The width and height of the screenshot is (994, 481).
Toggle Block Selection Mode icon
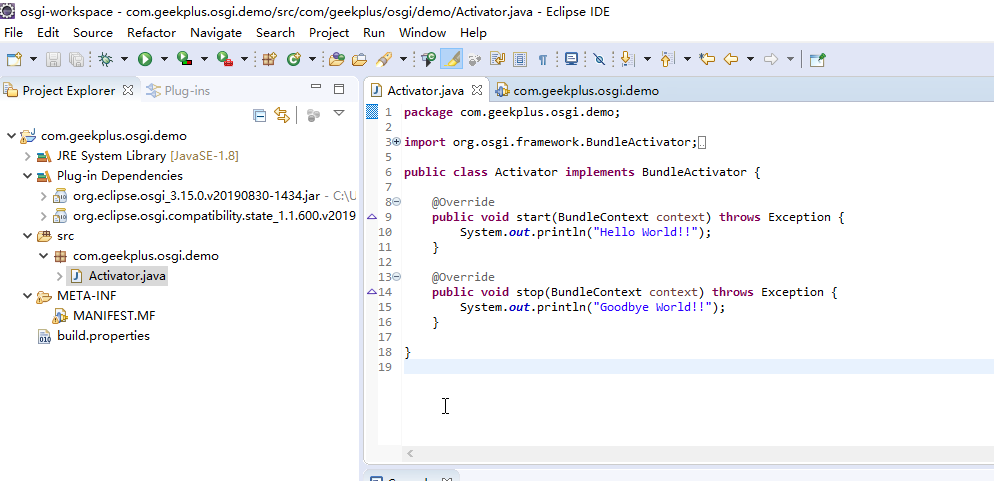pyautogui.click(x=520, y=60)
